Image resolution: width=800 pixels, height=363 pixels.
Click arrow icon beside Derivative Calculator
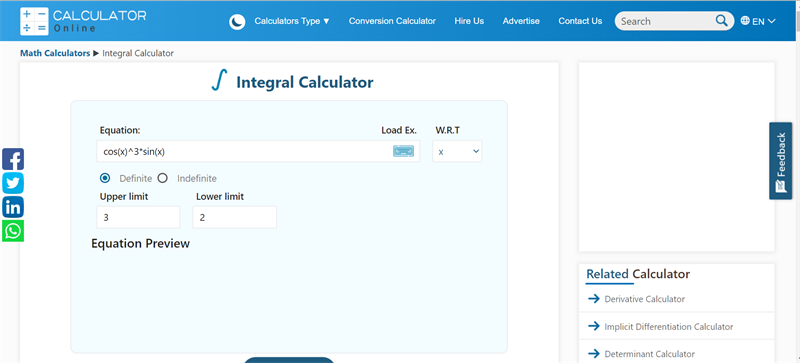click(593, 299)
